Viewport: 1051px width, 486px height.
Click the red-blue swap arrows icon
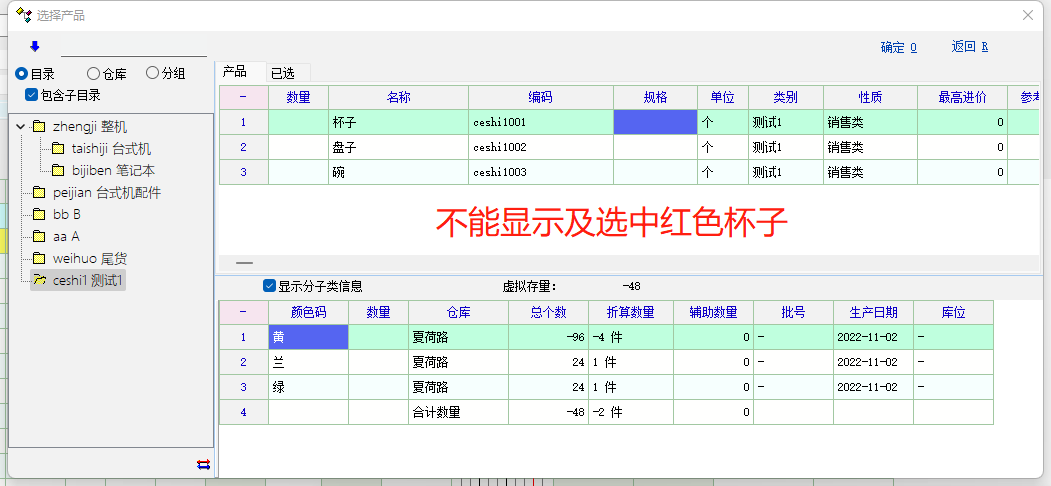click(x=204, y=463)
